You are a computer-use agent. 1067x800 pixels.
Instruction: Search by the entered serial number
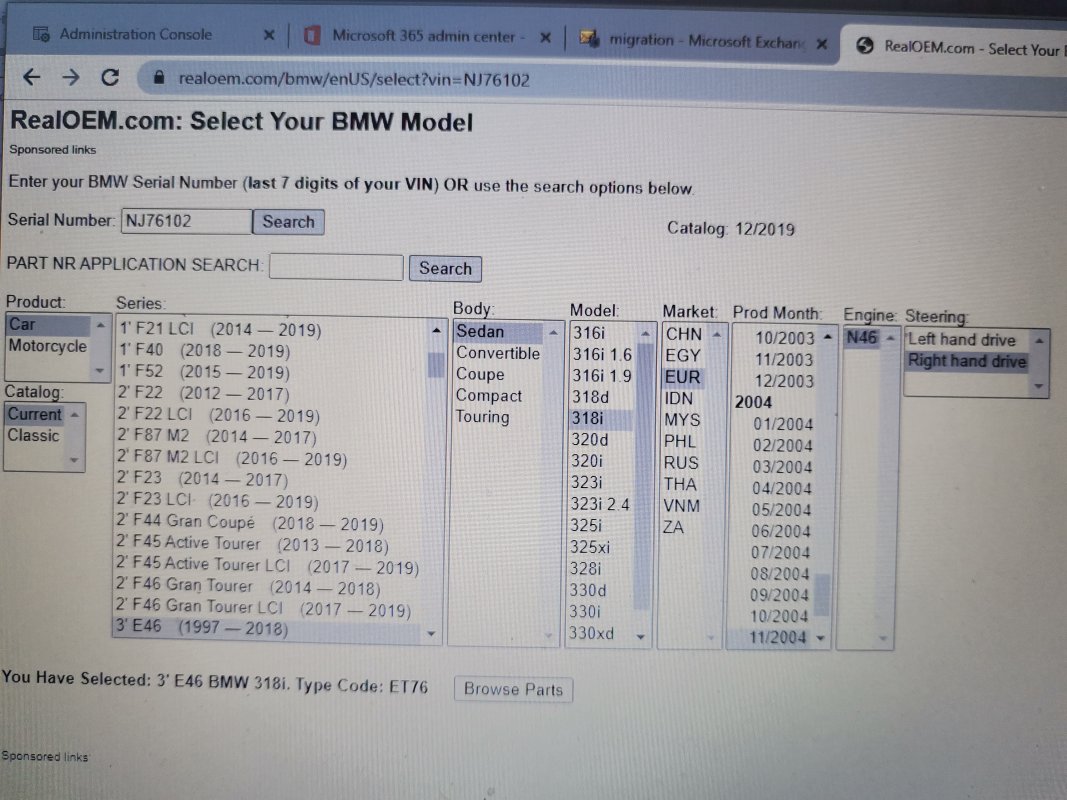[289, 222]
